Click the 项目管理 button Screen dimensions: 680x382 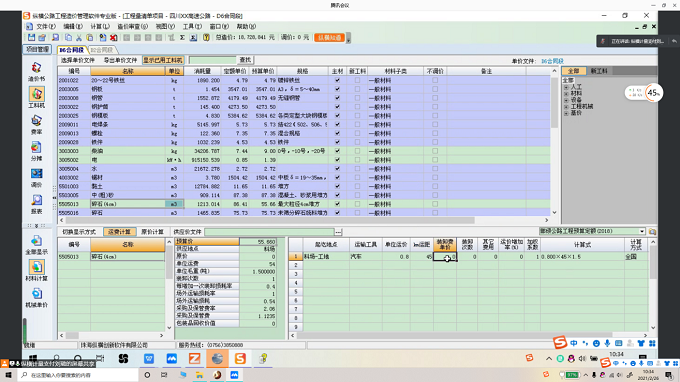(38, 49)
